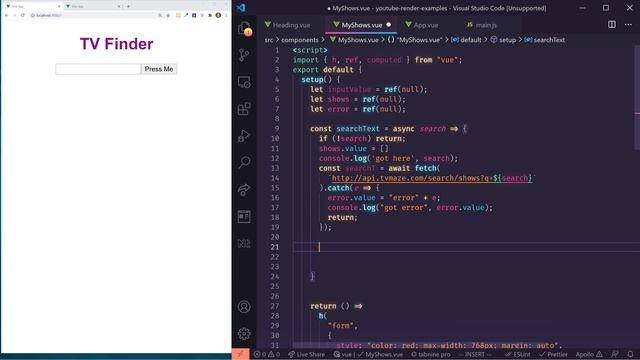This screenshot has width=640, height=360.
Task: Click the ESLint status item
Action: (x=518, y=354)
